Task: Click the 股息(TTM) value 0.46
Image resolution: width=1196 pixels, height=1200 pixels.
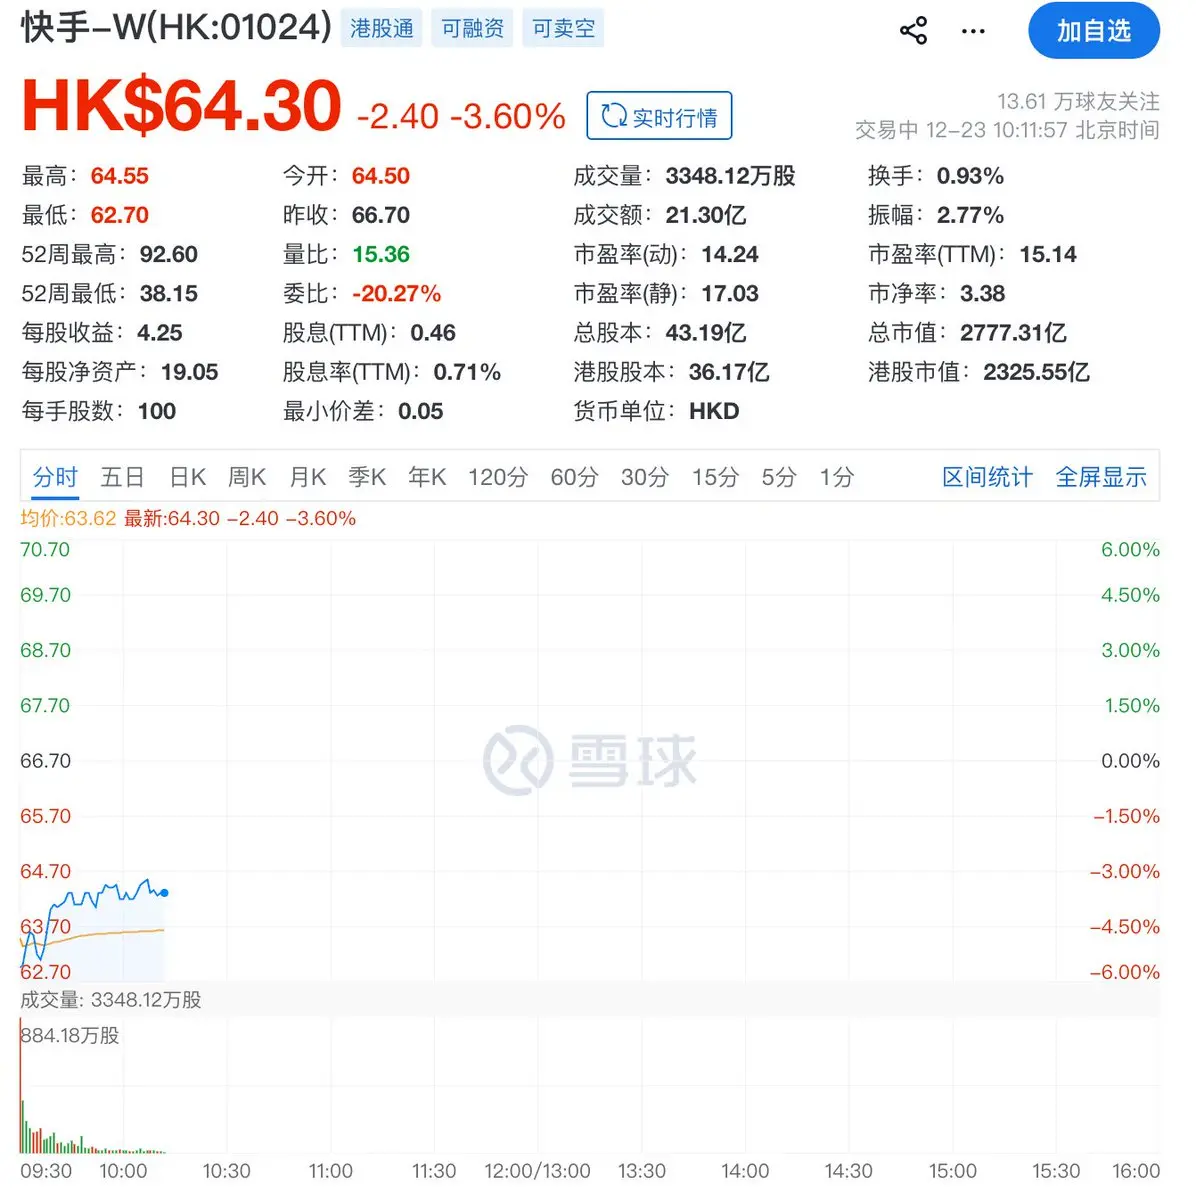Action: [433, 332]
